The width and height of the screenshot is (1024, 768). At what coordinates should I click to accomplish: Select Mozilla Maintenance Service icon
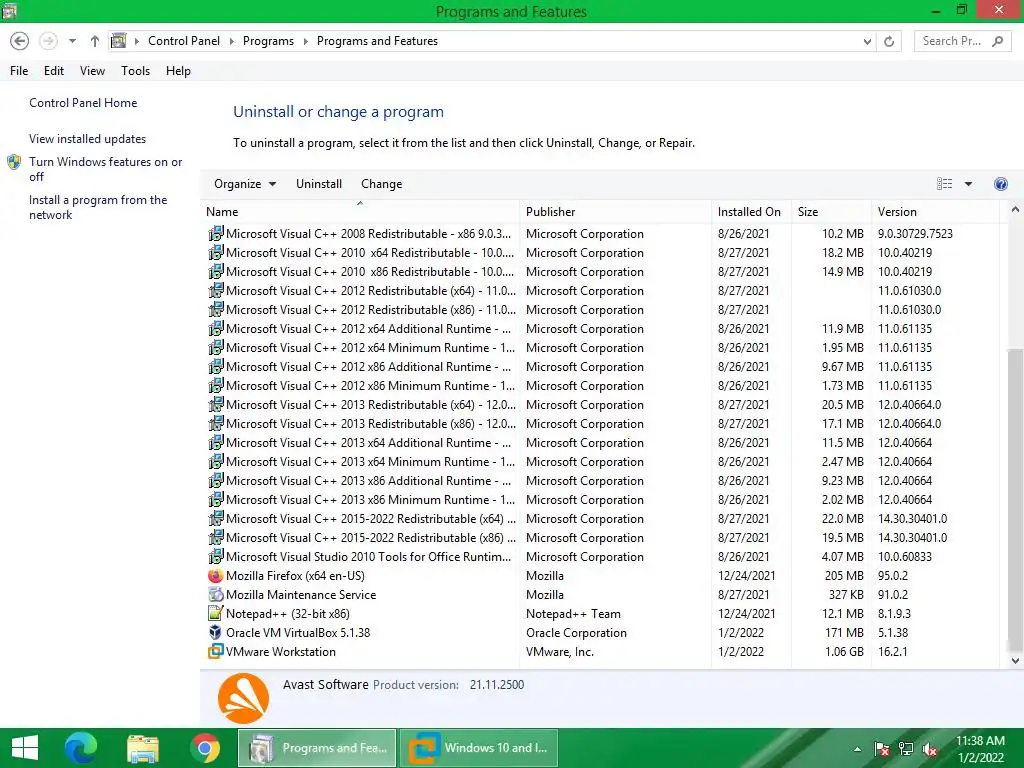click(216, 594)
